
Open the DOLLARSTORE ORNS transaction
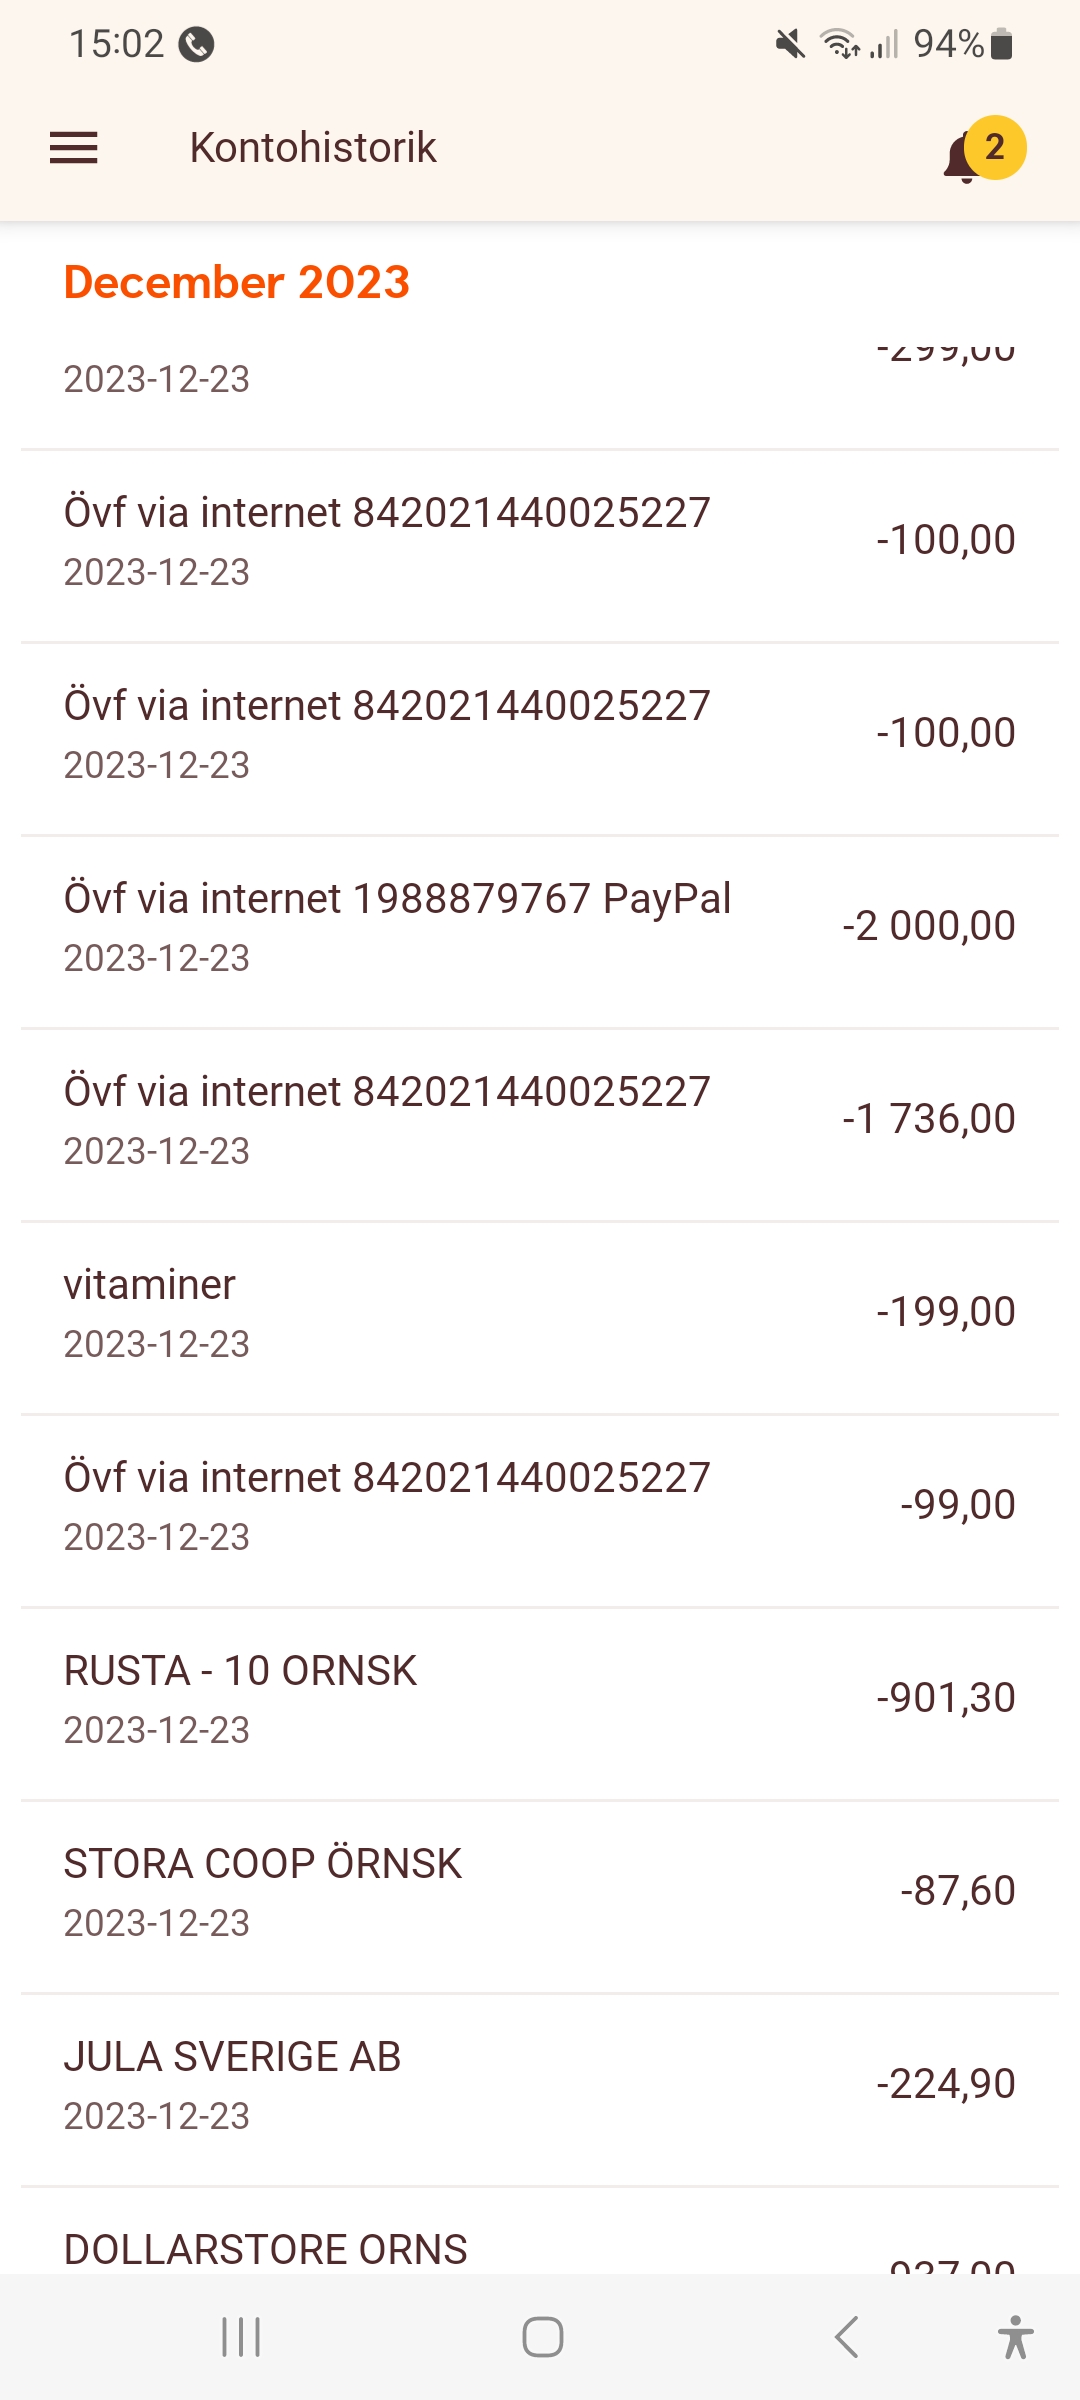tap(540, 2250)
